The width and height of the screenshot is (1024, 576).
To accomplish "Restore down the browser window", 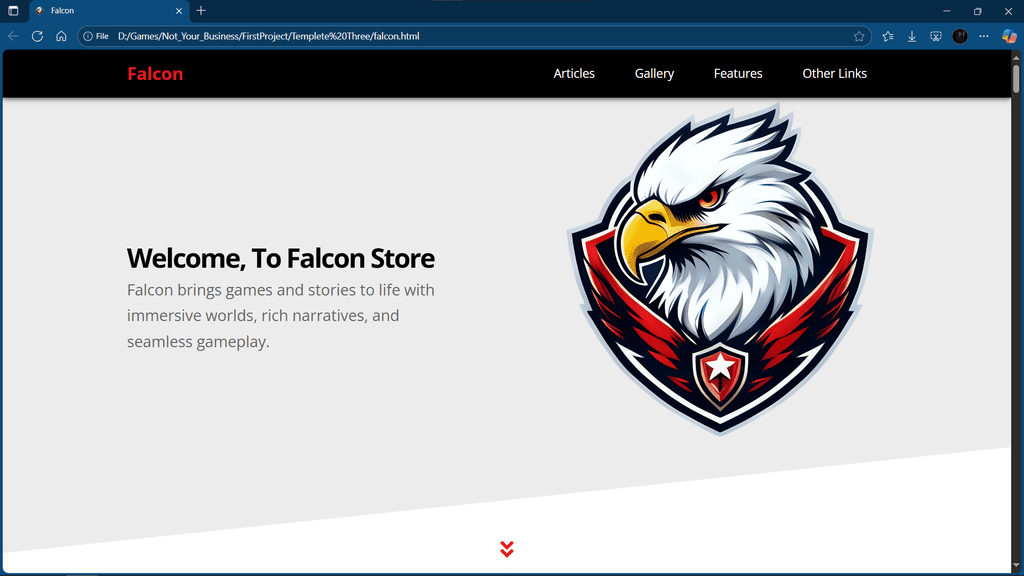I will click(x=978, y=11).
